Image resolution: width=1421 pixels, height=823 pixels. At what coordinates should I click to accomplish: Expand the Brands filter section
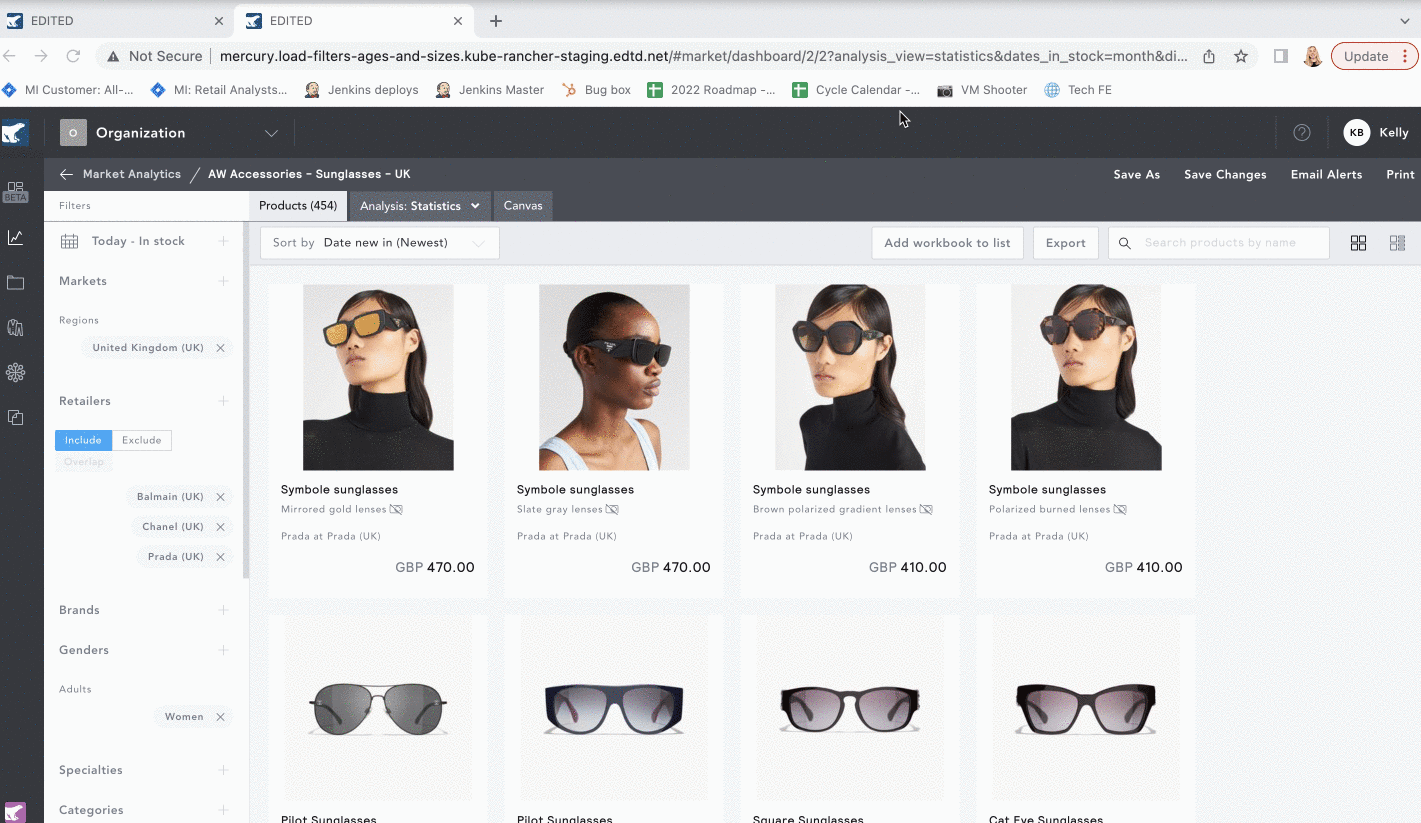223,610
